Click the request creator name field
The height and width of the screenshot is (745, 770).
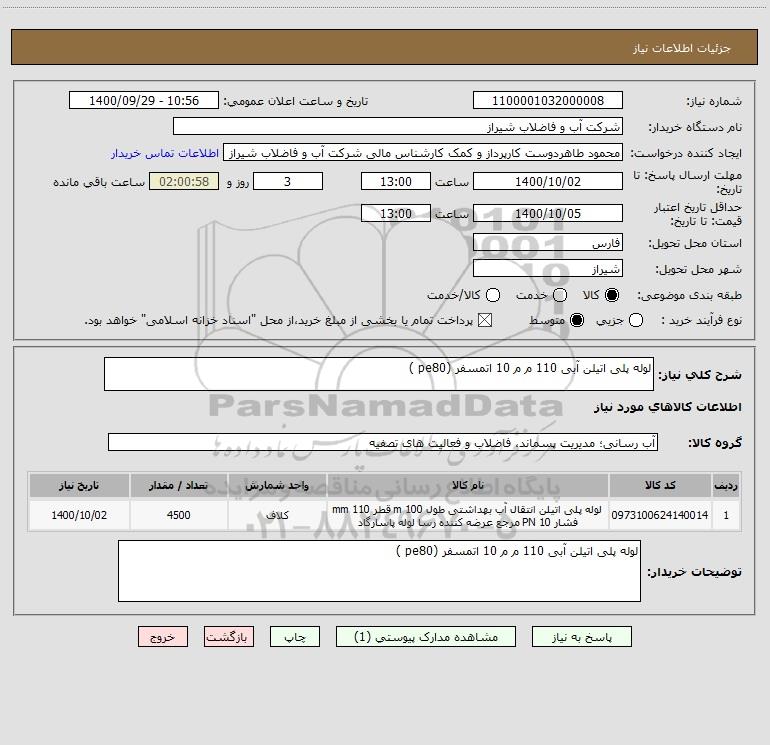click(x=423, y=153)
